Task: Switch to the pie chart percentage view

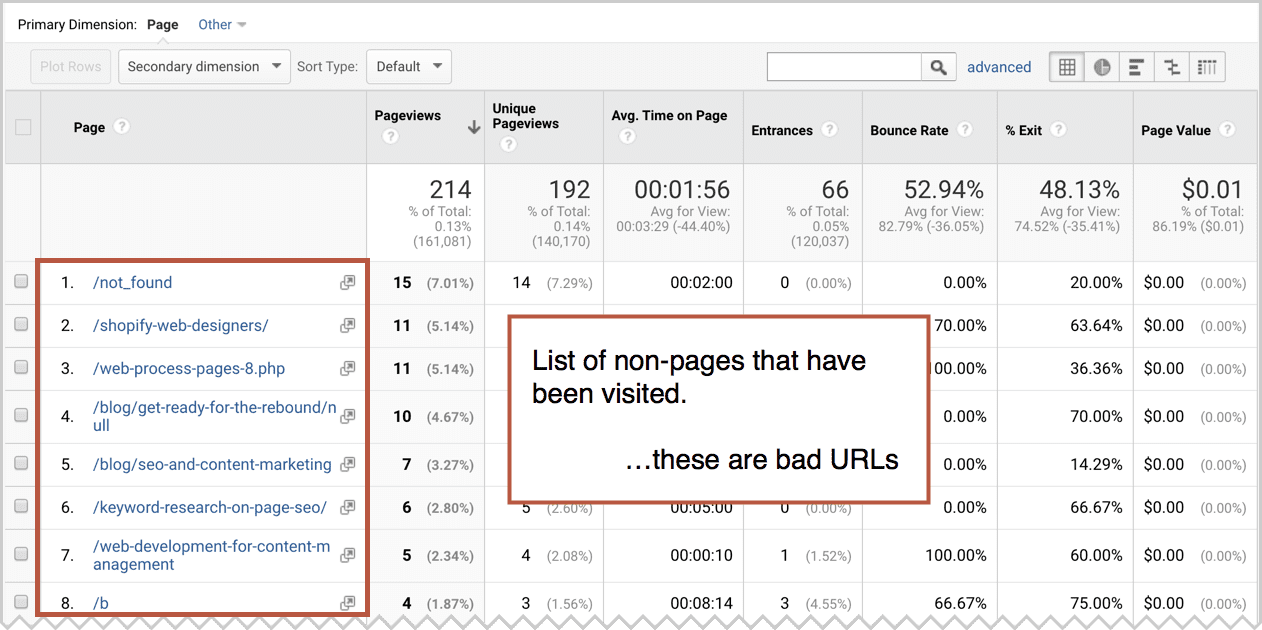Action: 1101,66
